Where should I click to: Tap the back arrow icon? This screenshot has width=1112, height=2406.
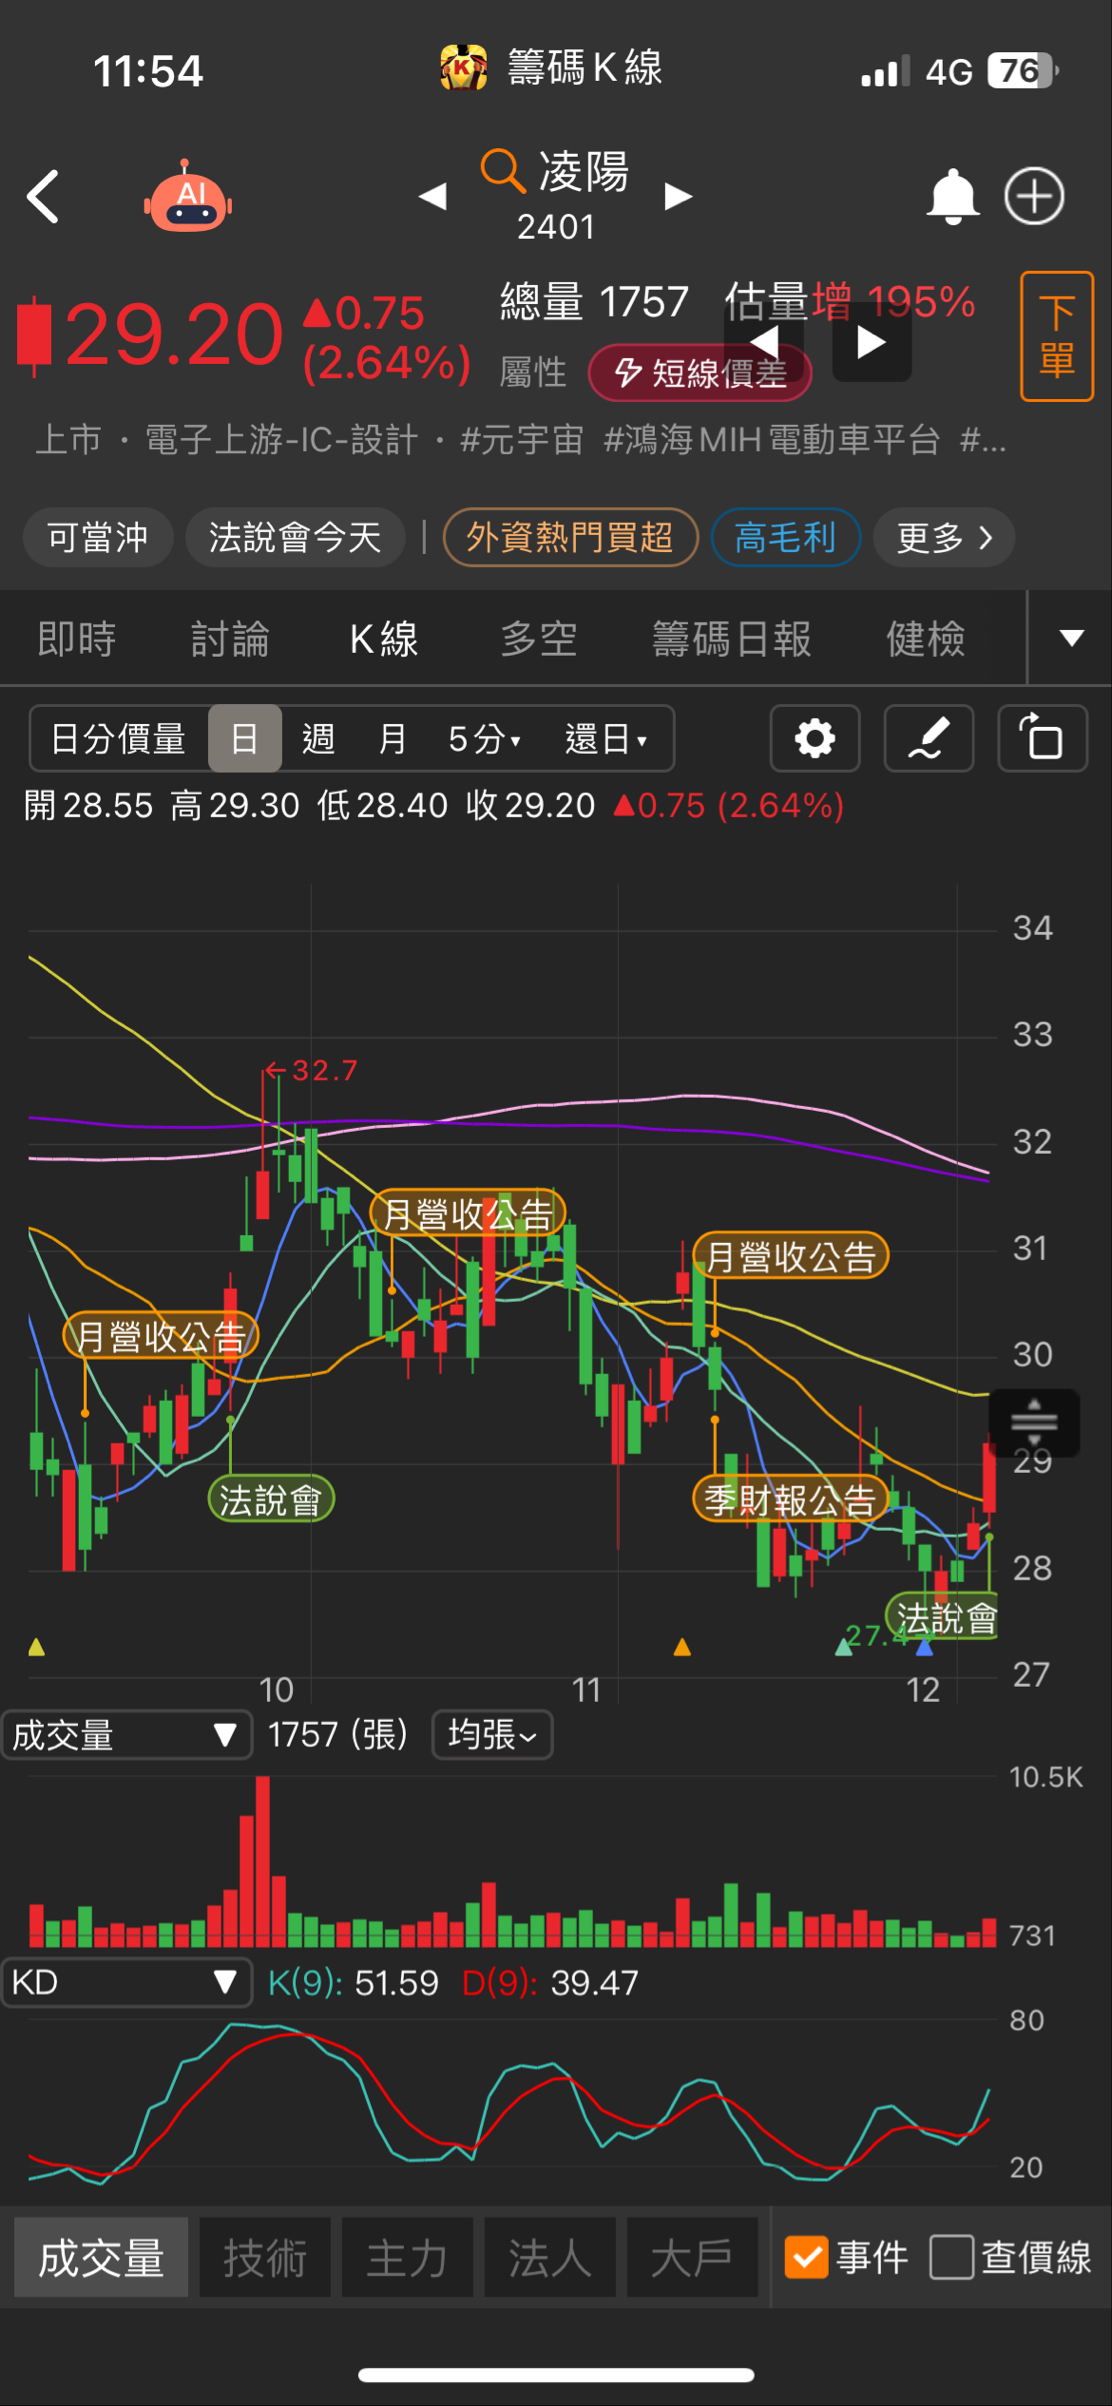click(x=43, y=196)
